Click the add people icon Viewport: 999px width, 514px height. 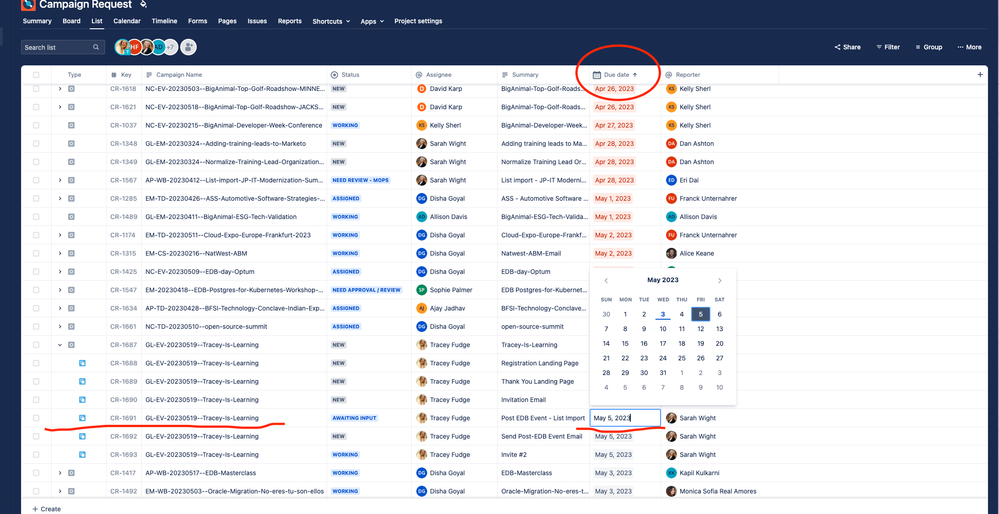tap(189, 46)
